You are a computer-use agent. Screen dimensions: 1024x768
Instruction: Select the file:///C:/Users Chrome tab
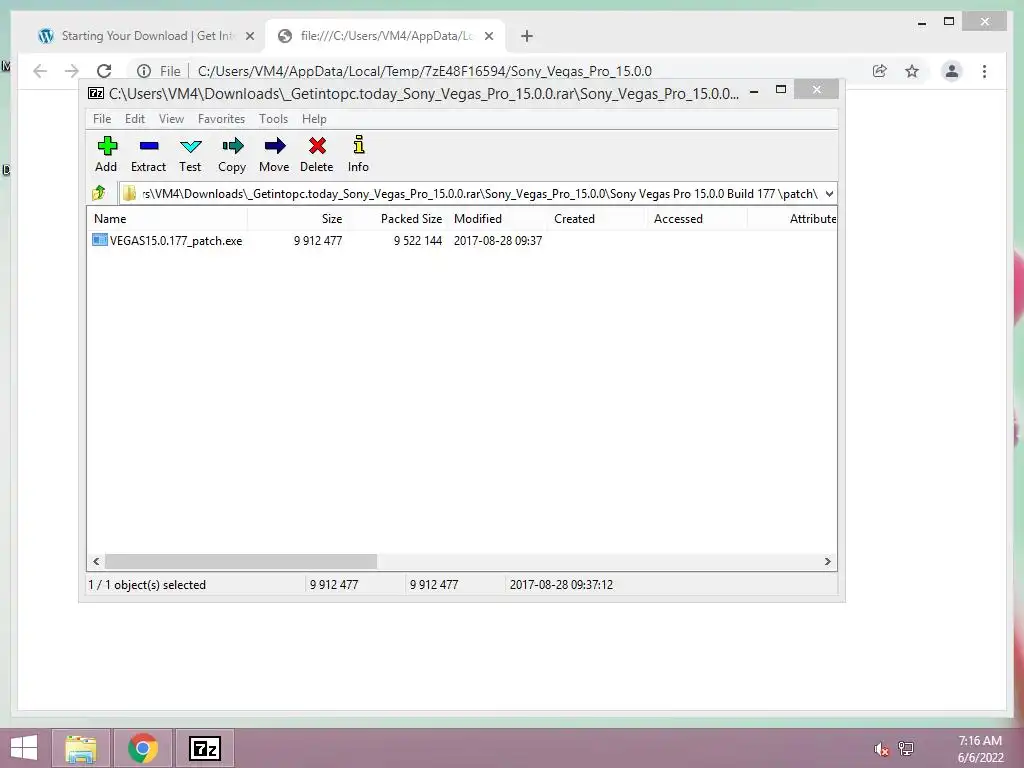[385, 36]
